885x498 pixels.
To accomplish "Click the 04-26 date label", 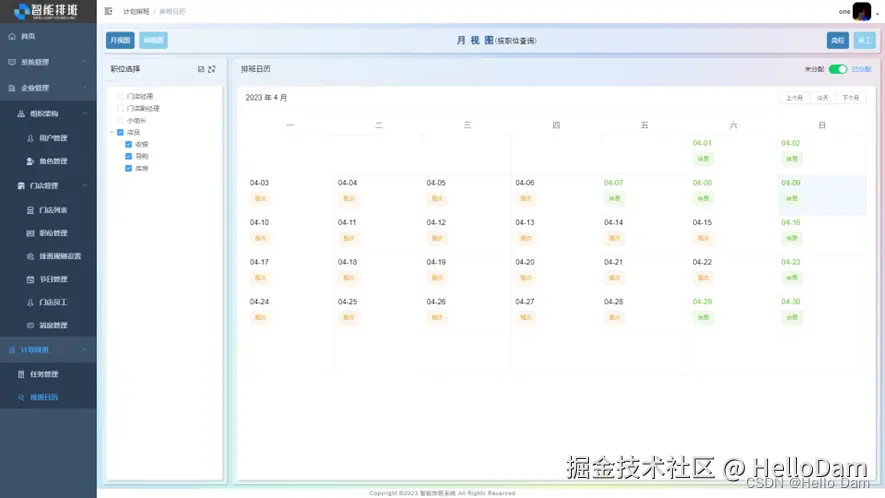I will point(436,302).
